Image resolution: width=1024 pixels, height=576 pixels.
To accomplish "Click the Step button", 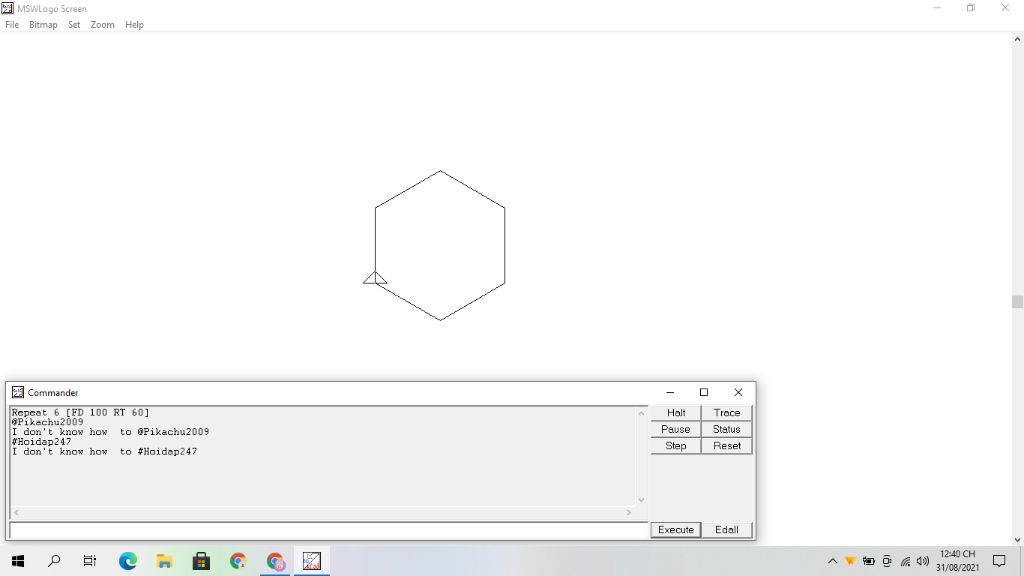I will 676,445.
